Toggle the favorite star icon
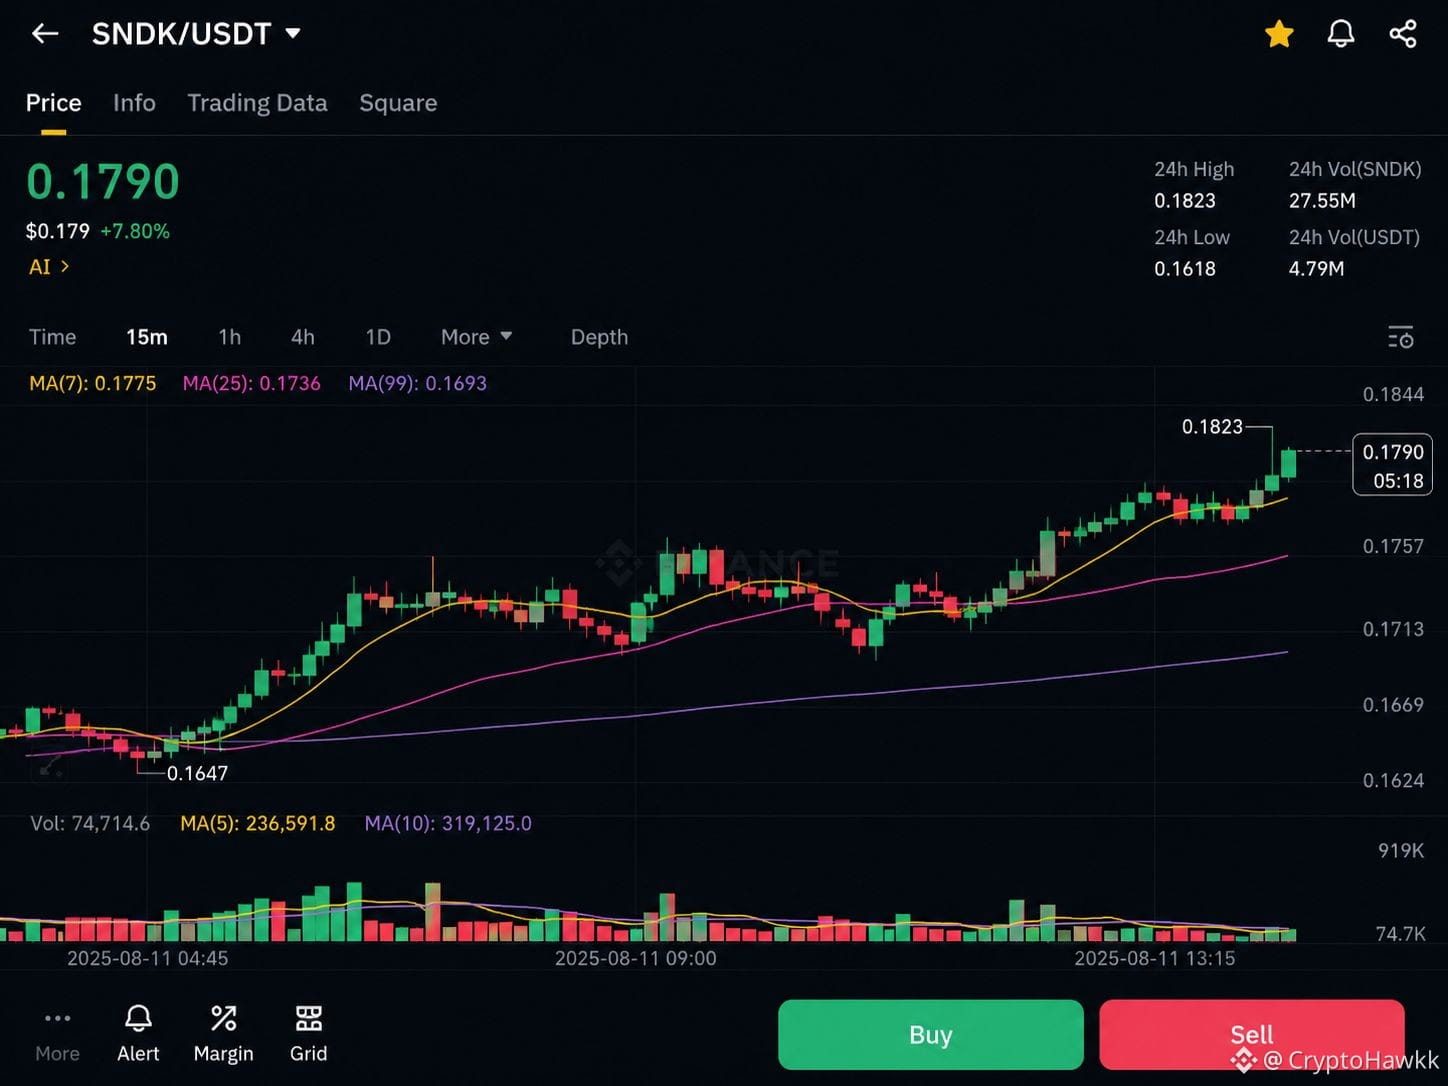Viewport: 1448px width, 1086px height. pos(1279,34)
